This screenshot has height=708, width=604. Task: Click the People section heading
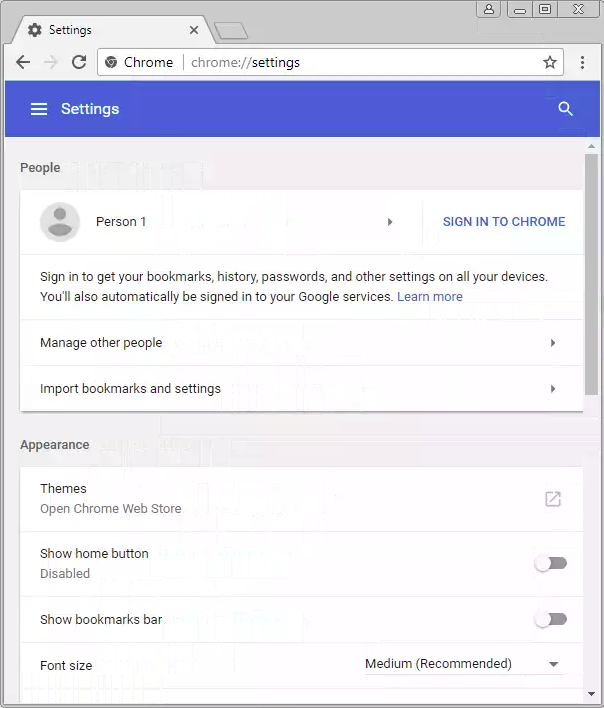[x=40, y=168]
